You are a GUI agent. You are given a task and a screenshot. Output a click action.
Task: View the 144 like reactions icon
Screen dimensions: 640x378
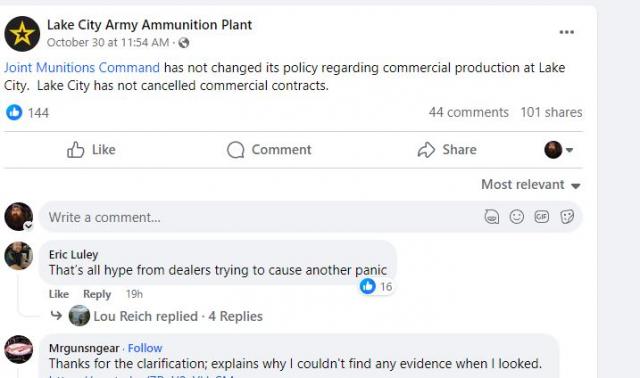point(14,112)
